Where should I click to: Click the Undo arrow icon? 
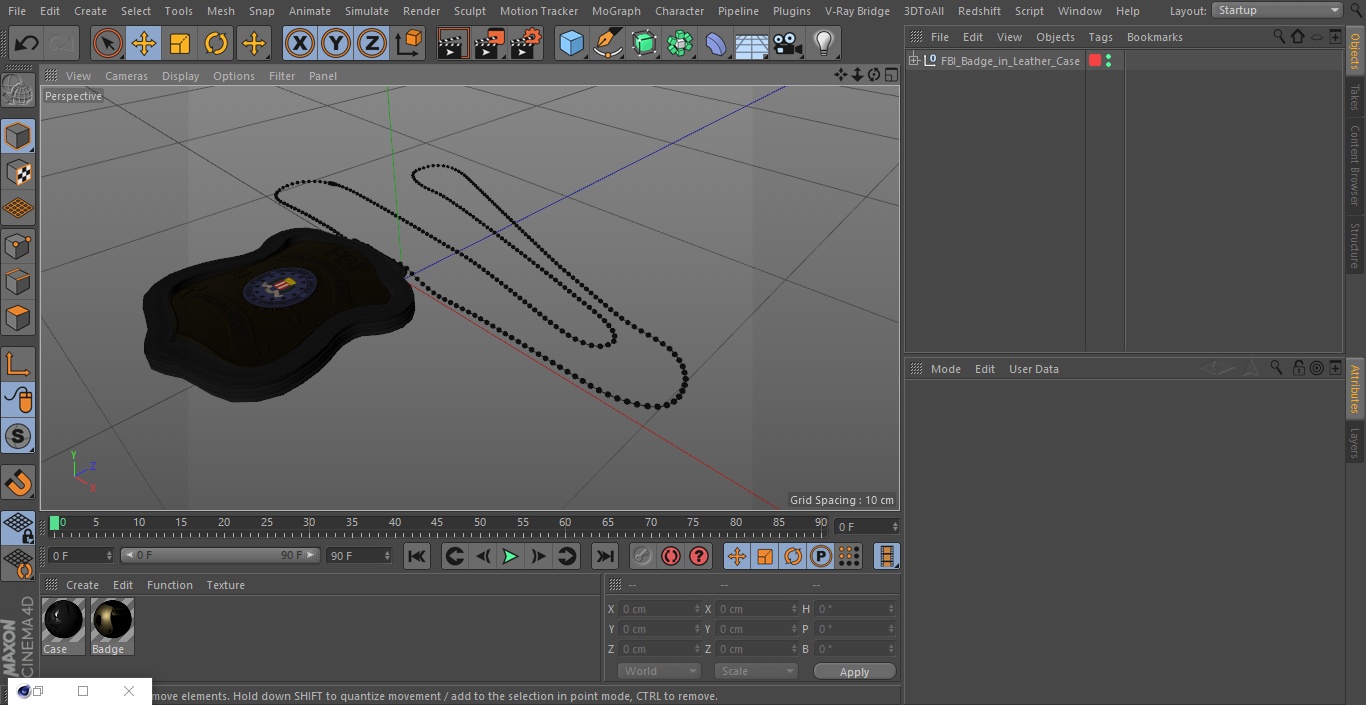click(x=27, y=43)
